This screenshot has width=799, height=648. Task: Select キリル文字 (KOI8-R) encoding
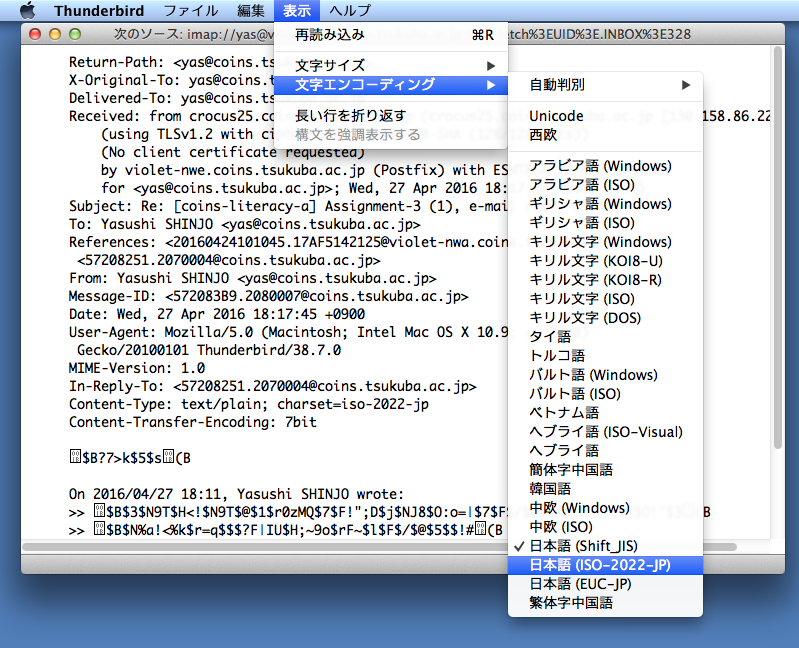tap(605, 280)
